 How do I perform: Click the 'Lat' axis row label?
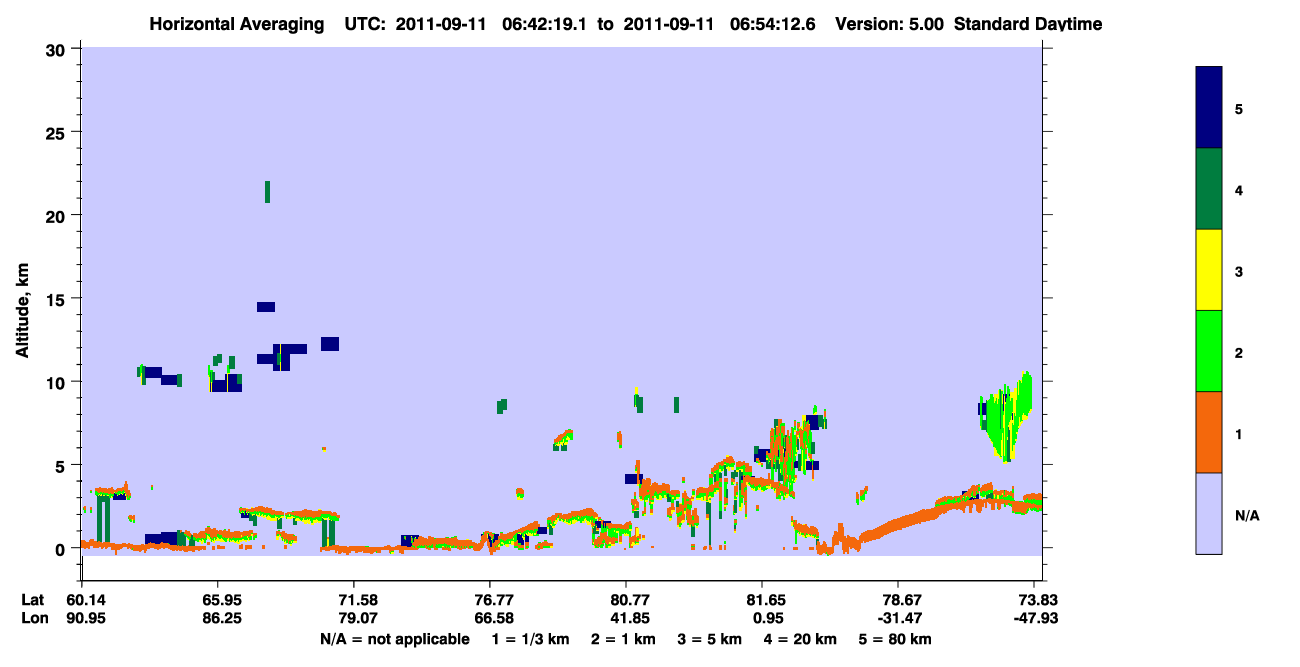pos(33,599)
